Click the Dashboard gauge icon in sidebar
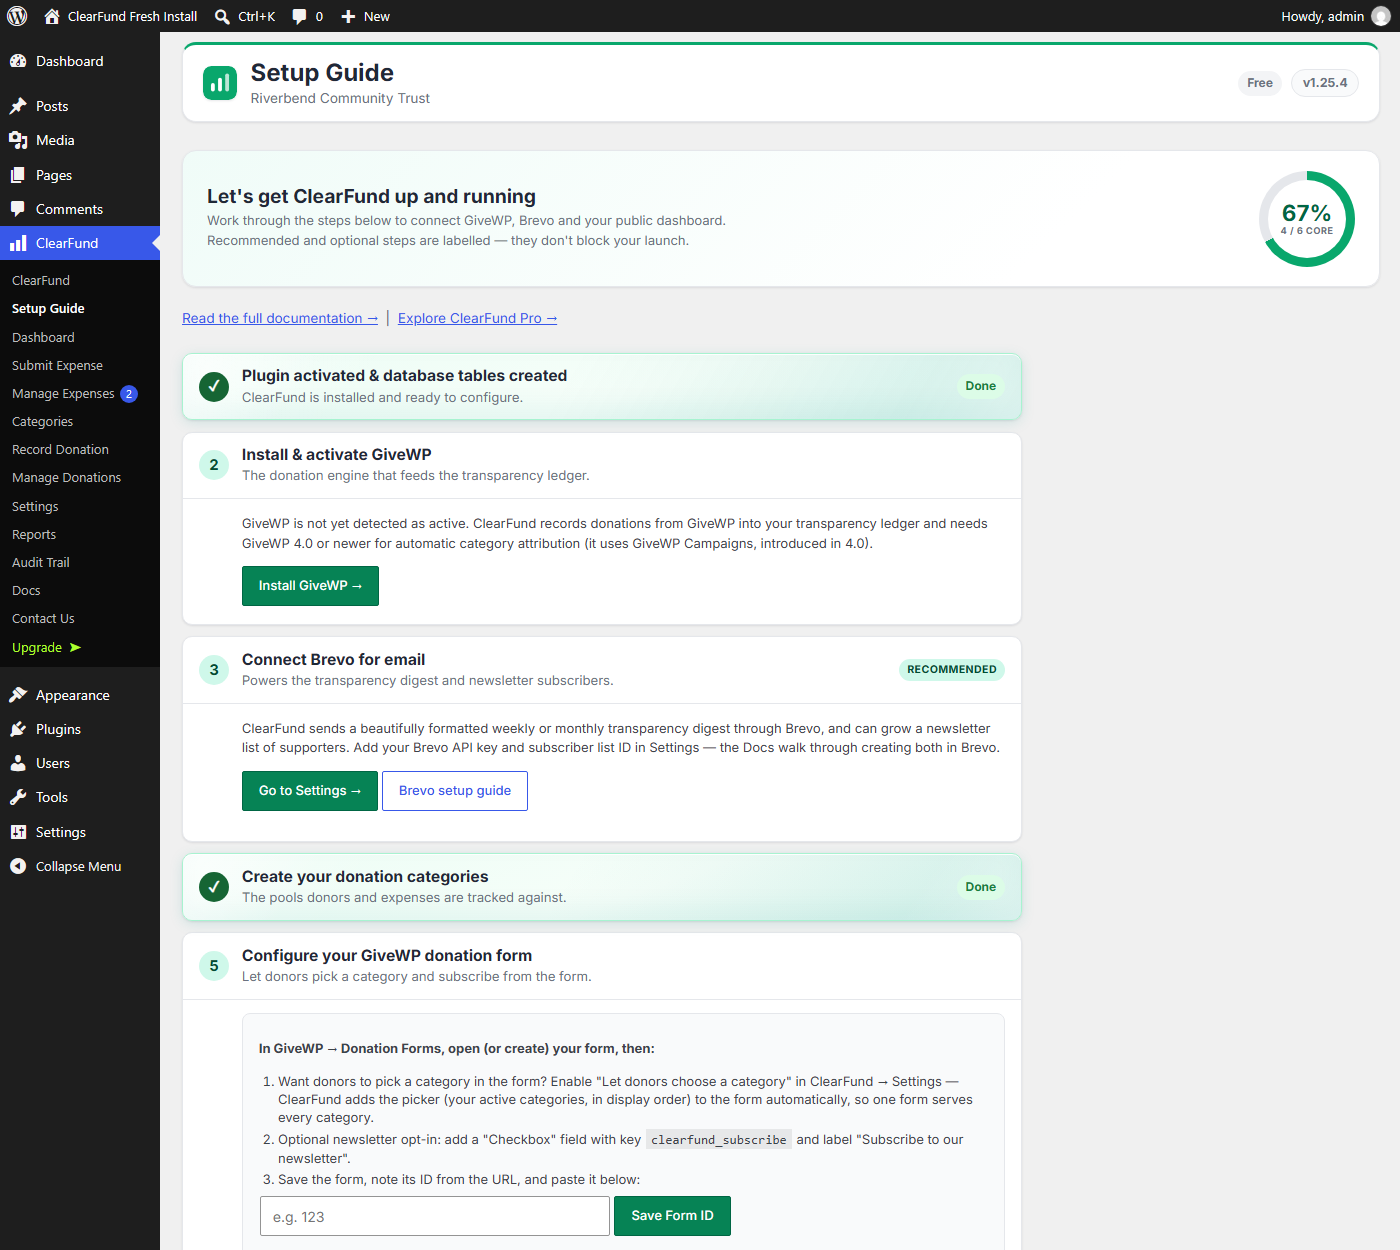This screenshot has width=1400, height=1250. point(18,61)
